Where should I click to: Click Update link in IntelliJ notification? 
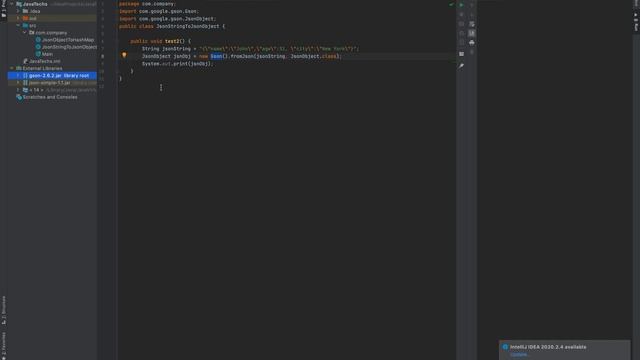[x=518, y=354]
